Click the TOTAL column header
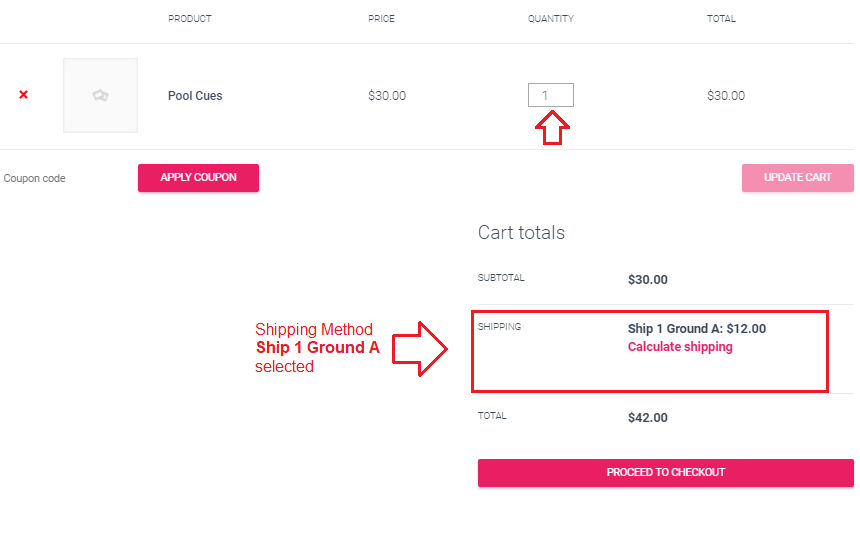 721,19
